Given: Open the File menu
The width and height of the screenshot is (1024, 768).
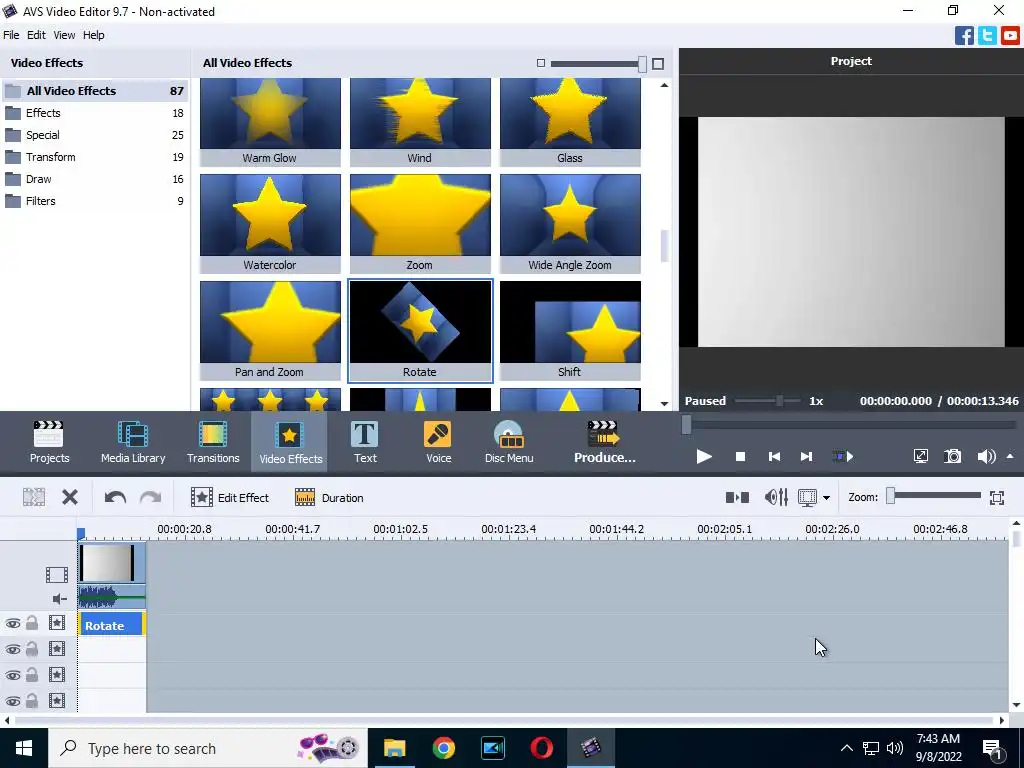Looking at the screenshot, I should pos(11,35).
